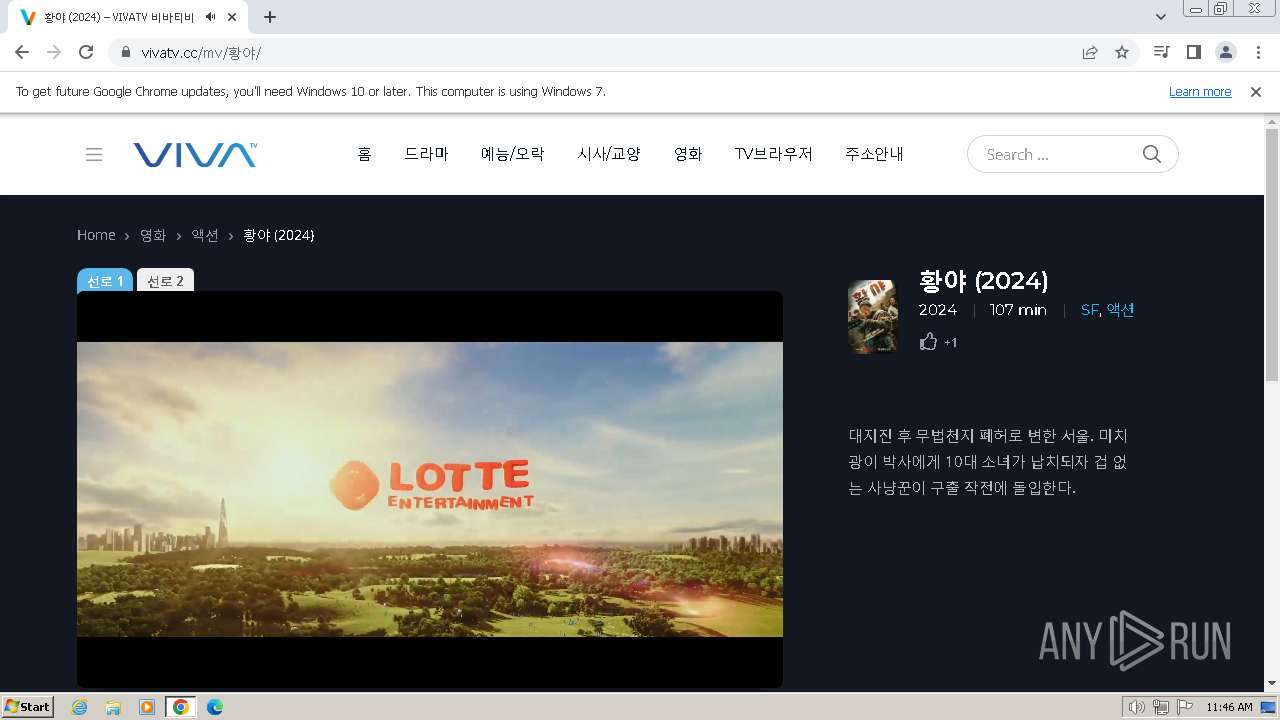Open Microsoft Edge from the taskbar

click(x=214, y=707)
